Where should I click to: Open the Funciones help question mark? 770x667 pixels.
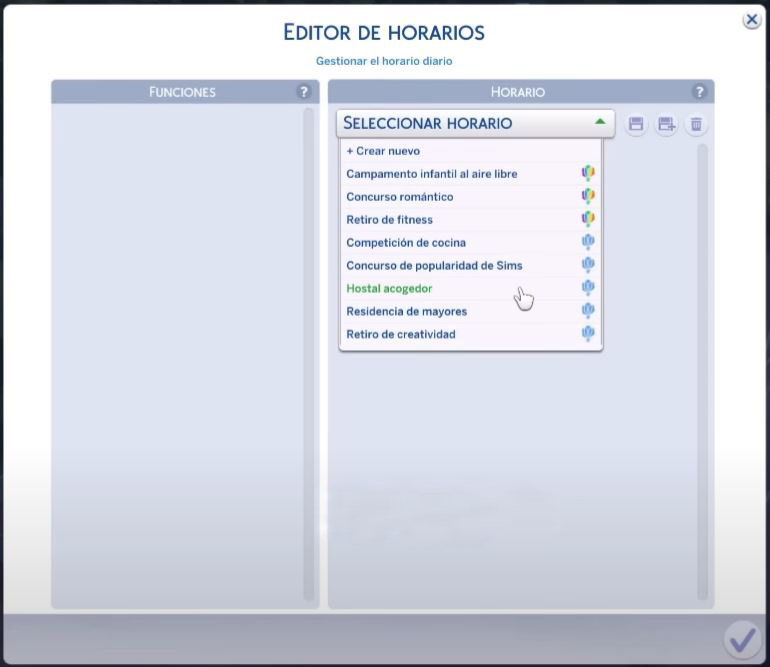coord(304,92)
